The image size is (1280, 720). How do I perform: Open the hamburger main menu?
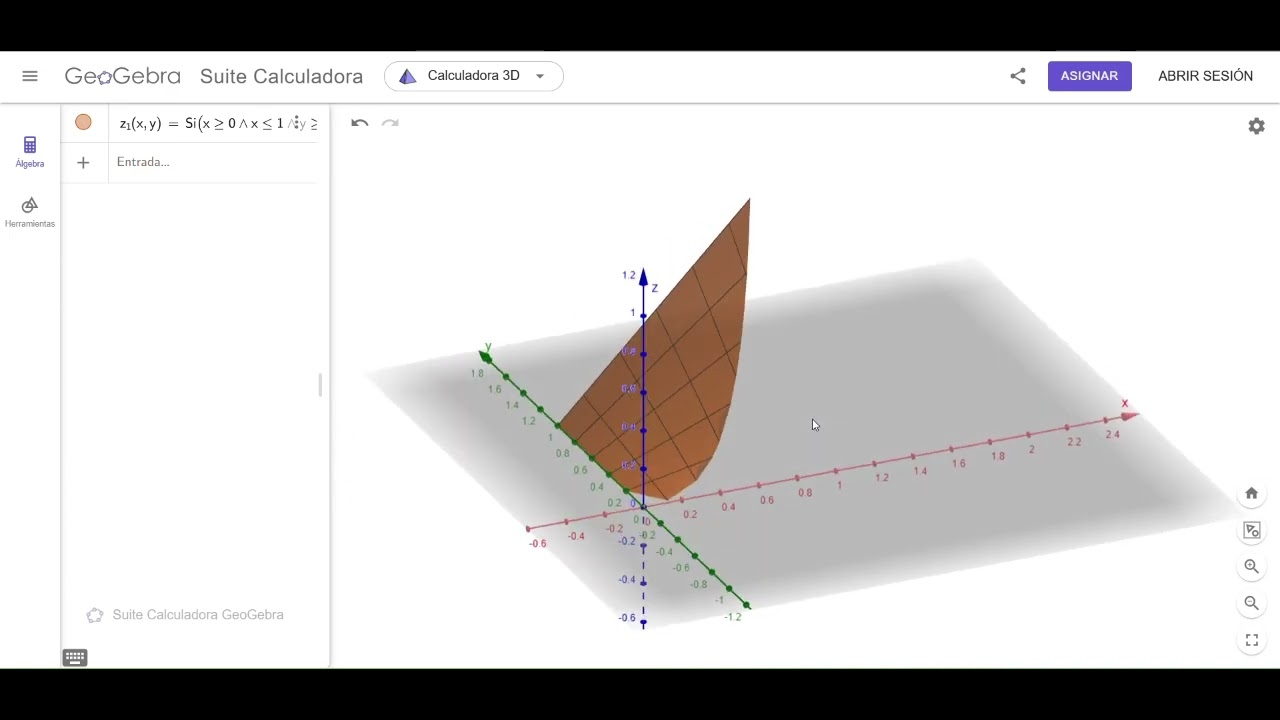(x=30, y=76)
